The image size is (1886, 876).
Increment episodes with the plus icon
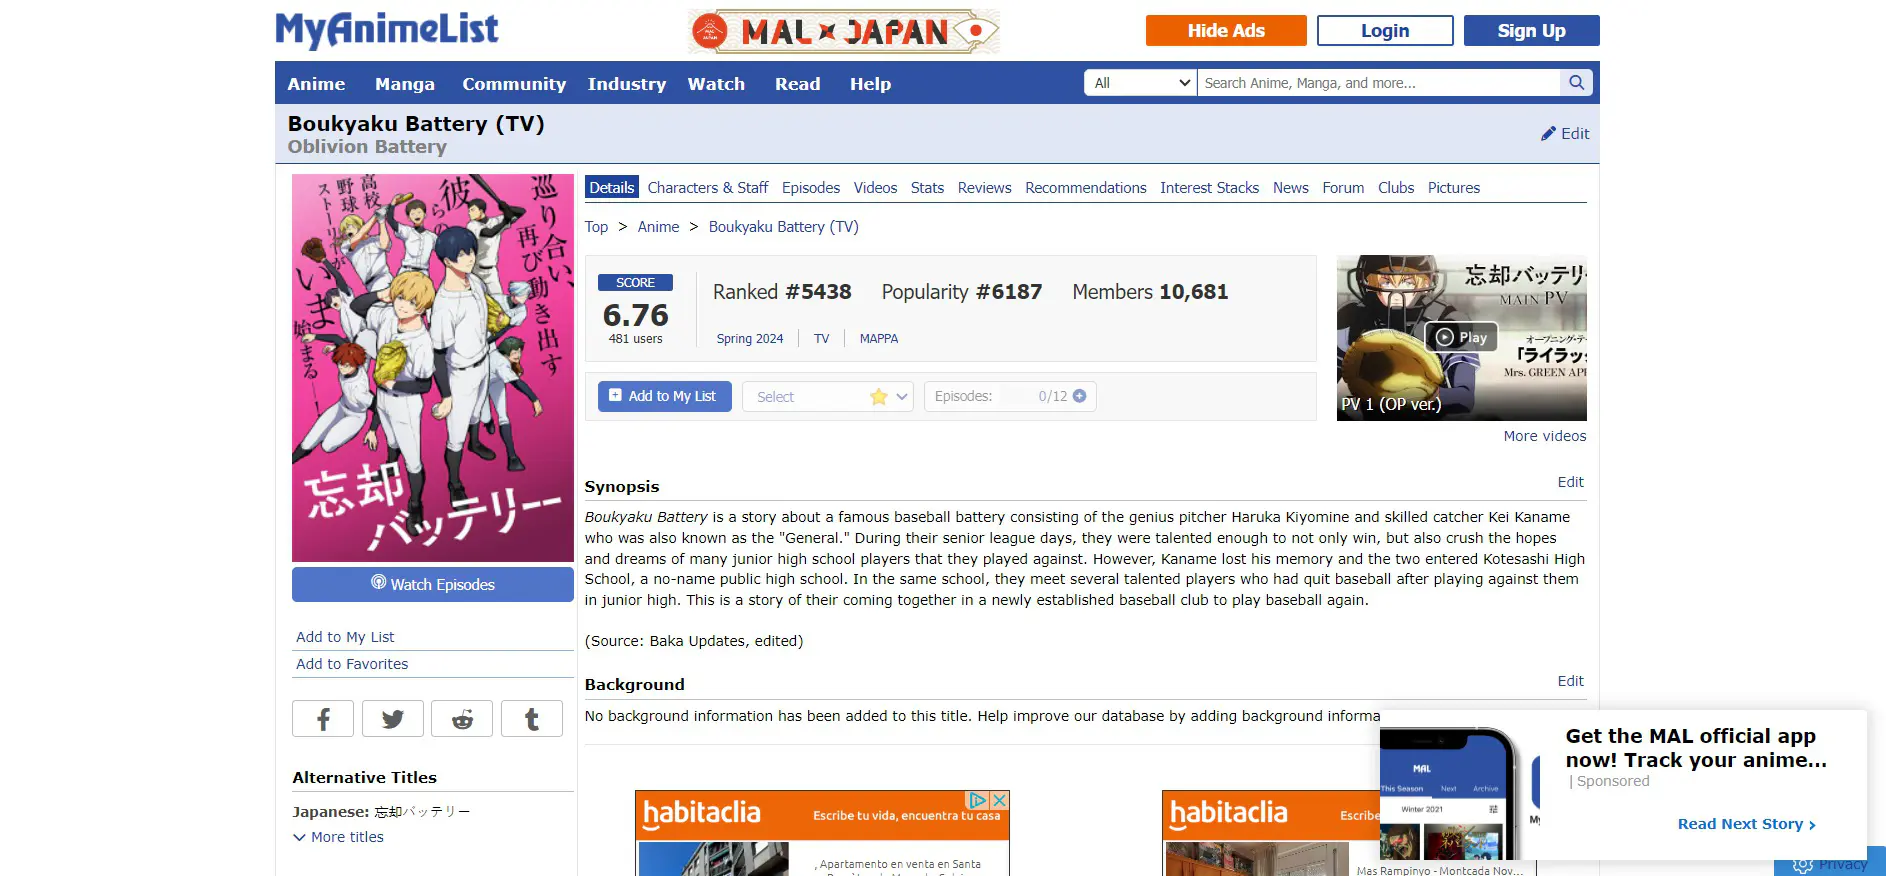[1079, 396]
